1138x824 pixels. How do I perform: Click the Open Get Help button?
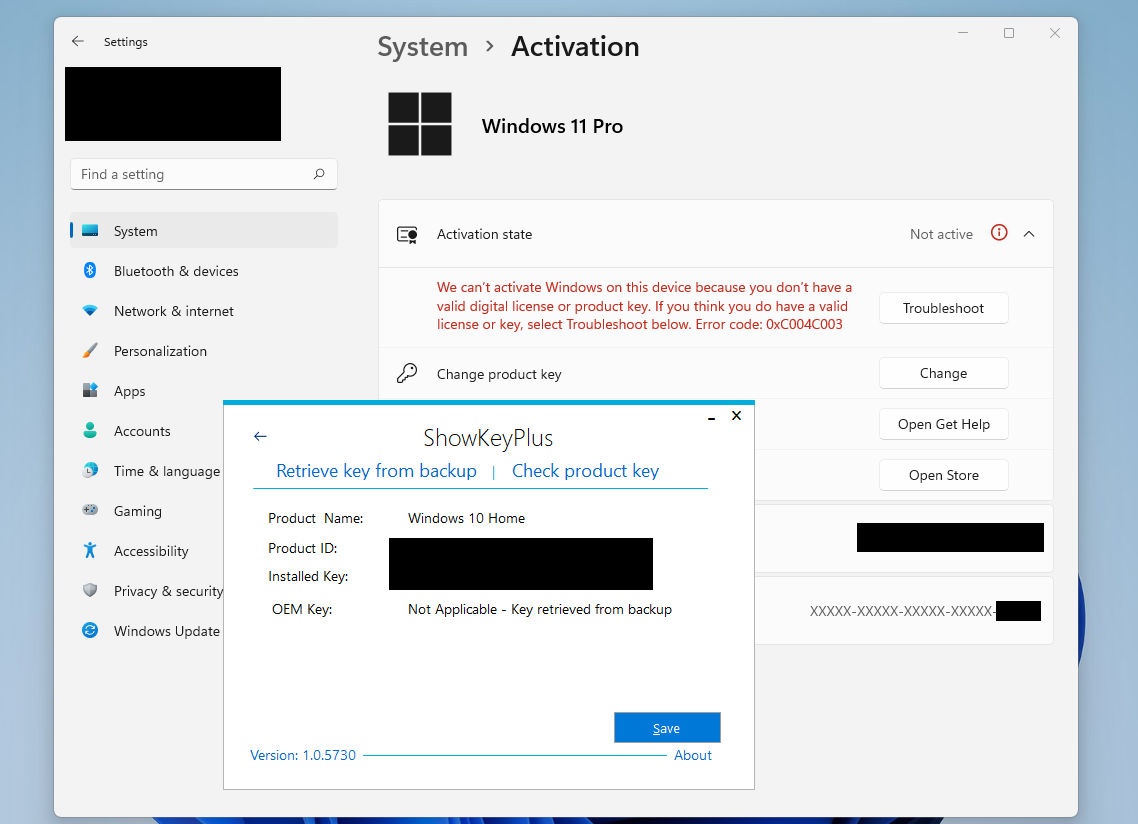tap(943, 424)
